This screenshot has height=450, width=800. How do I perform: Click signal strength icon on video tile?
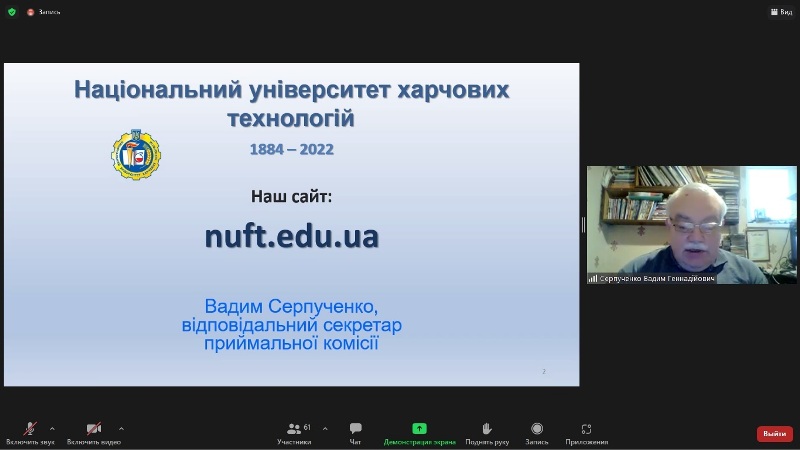click(x=593, y=279)
